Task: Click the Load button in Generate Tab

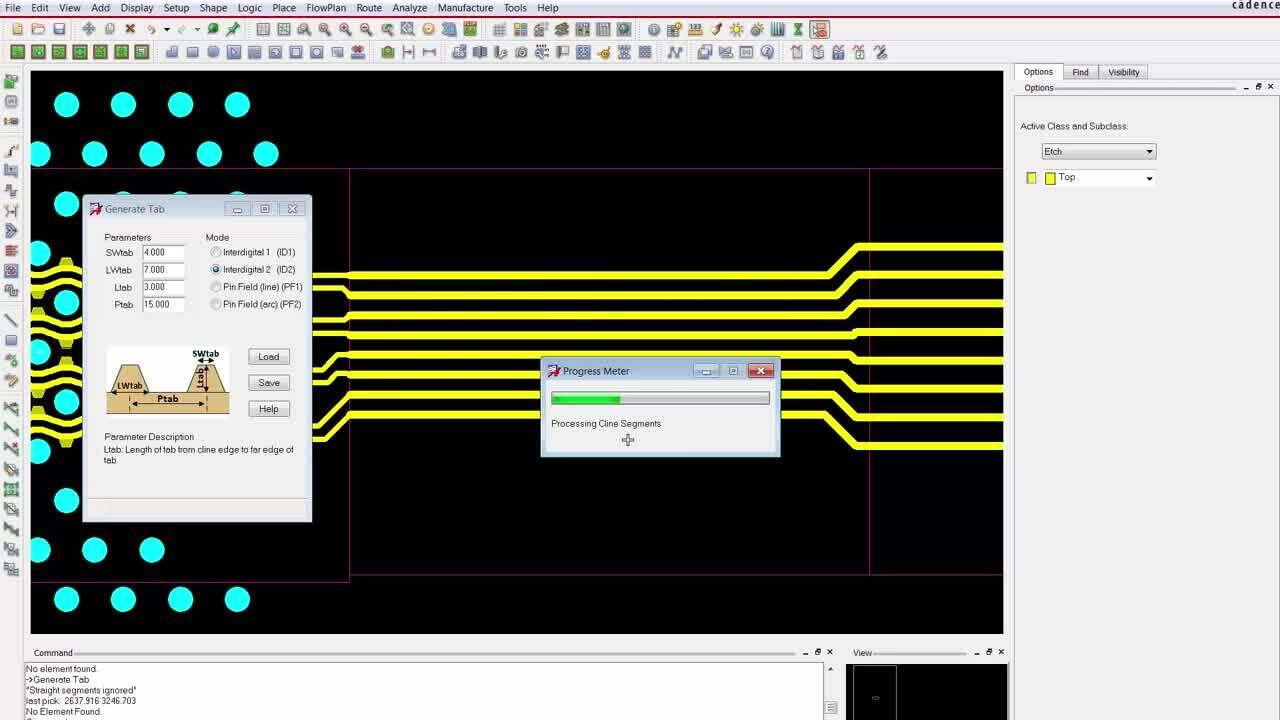Action: pyautogui.click(x=269, y=357)
